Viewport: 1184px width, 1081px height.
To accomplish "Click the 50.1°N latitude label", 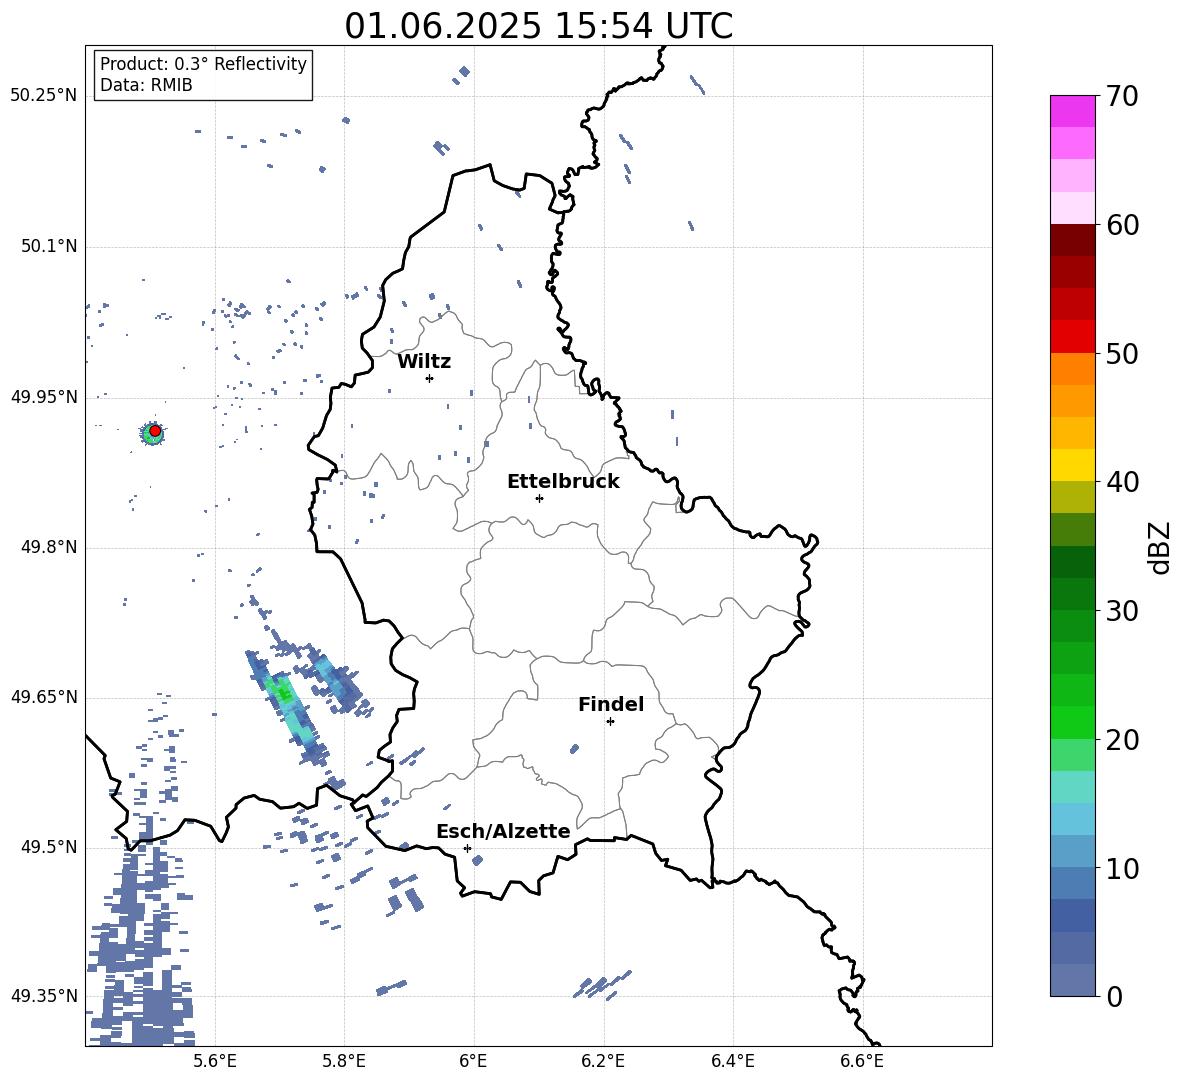I will (x=49, y=246).
